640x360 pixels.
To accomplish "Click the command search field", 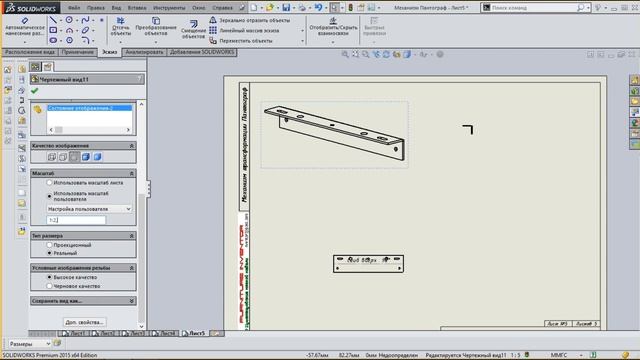I will 533,8.
